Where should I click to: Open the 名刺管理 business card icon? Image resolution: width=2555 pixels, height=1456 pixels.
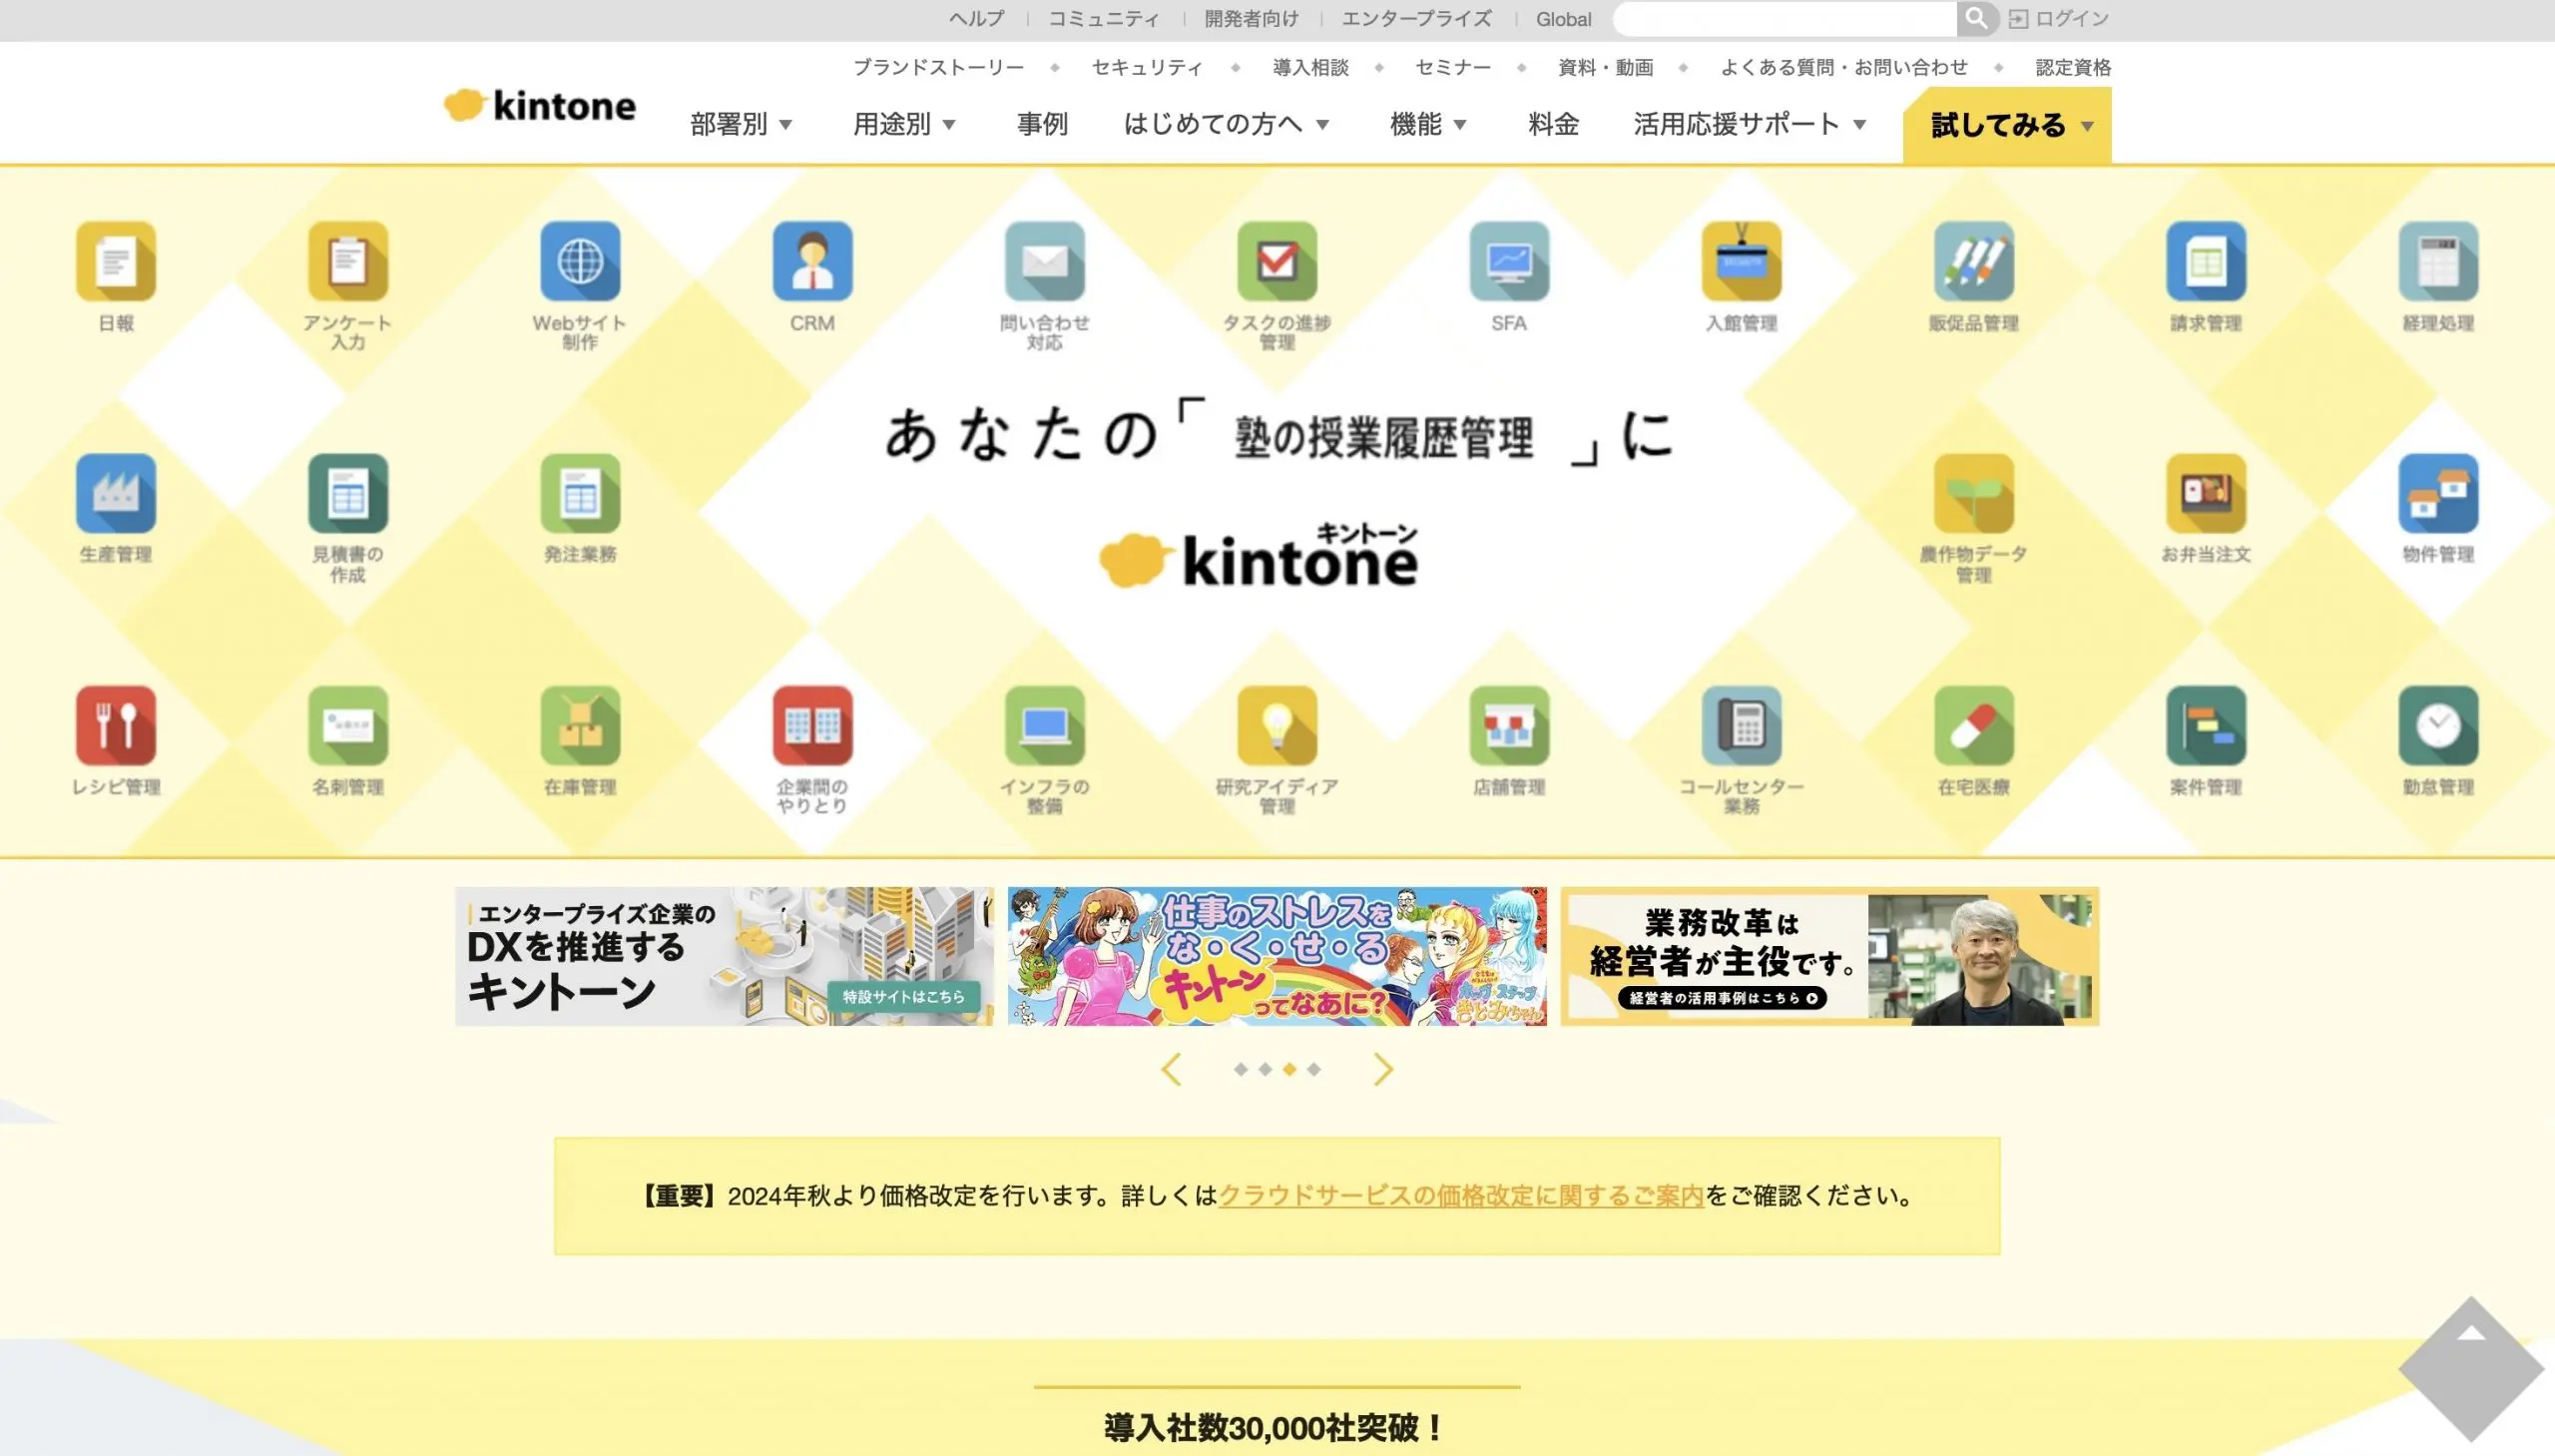348,725
